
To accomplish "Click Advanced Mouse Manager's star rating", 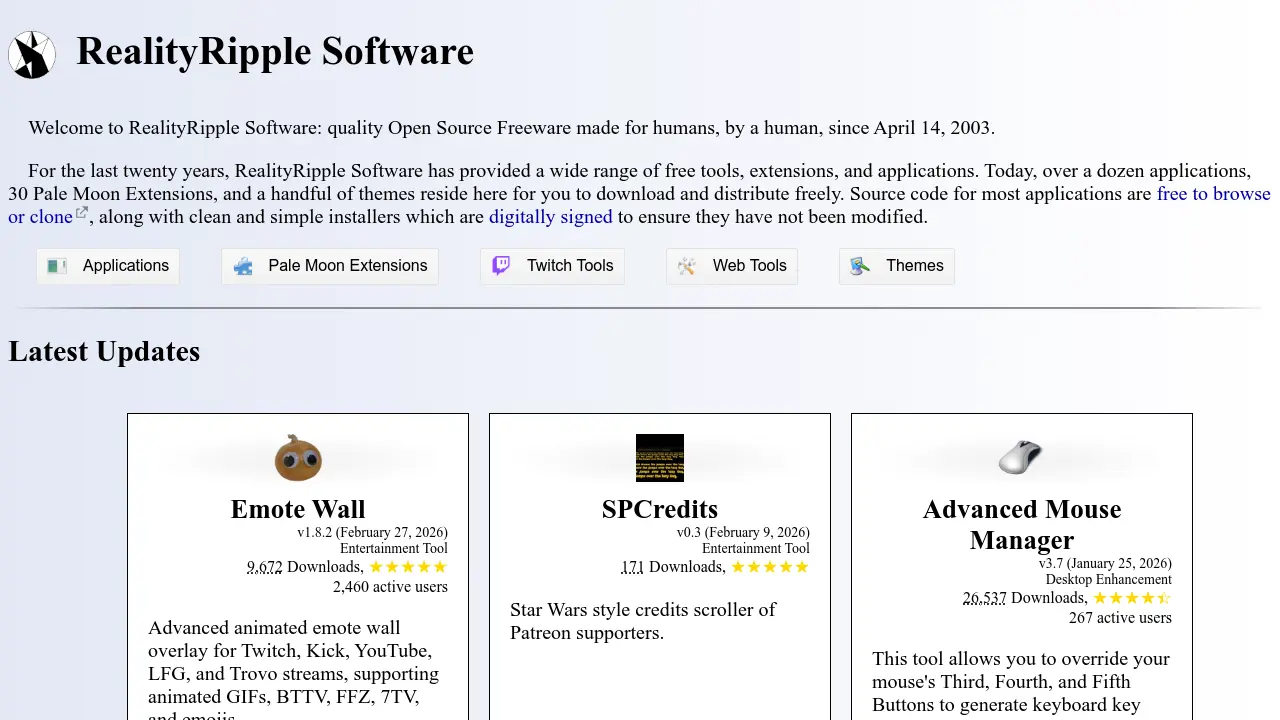I will (1132, 598).
